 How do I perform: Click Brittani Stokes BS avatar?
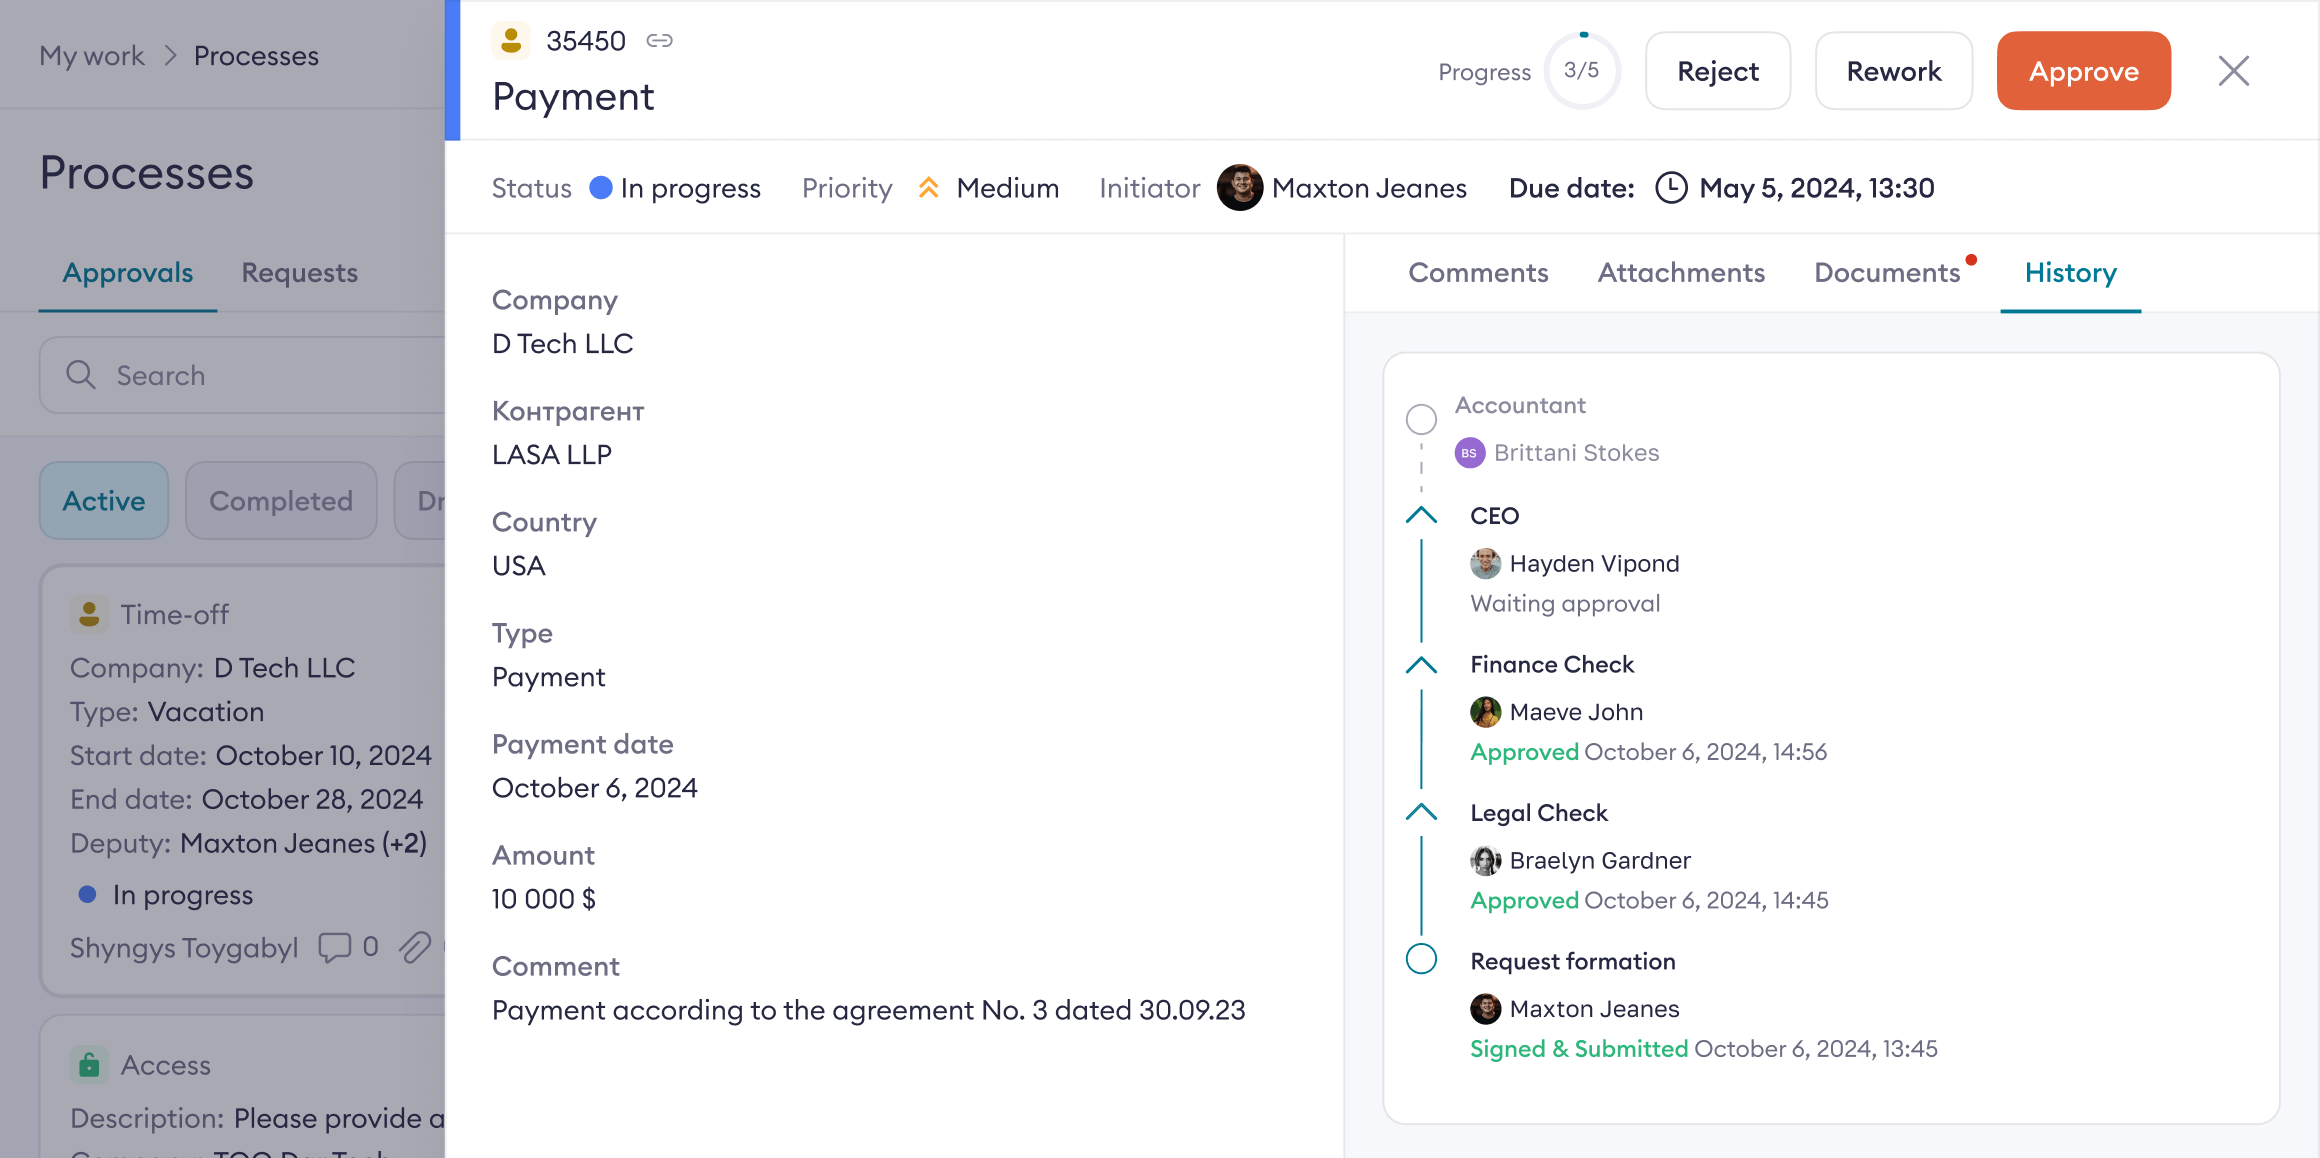click(1469, 453)
